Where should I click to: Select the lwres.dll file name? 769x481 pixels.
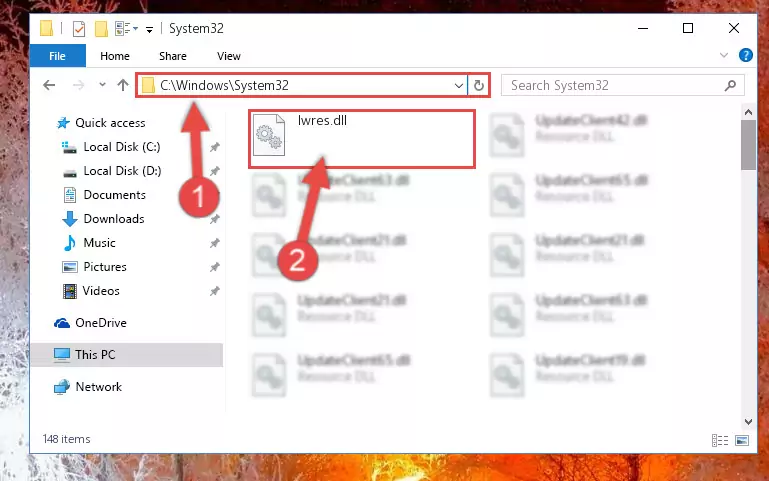322,121
